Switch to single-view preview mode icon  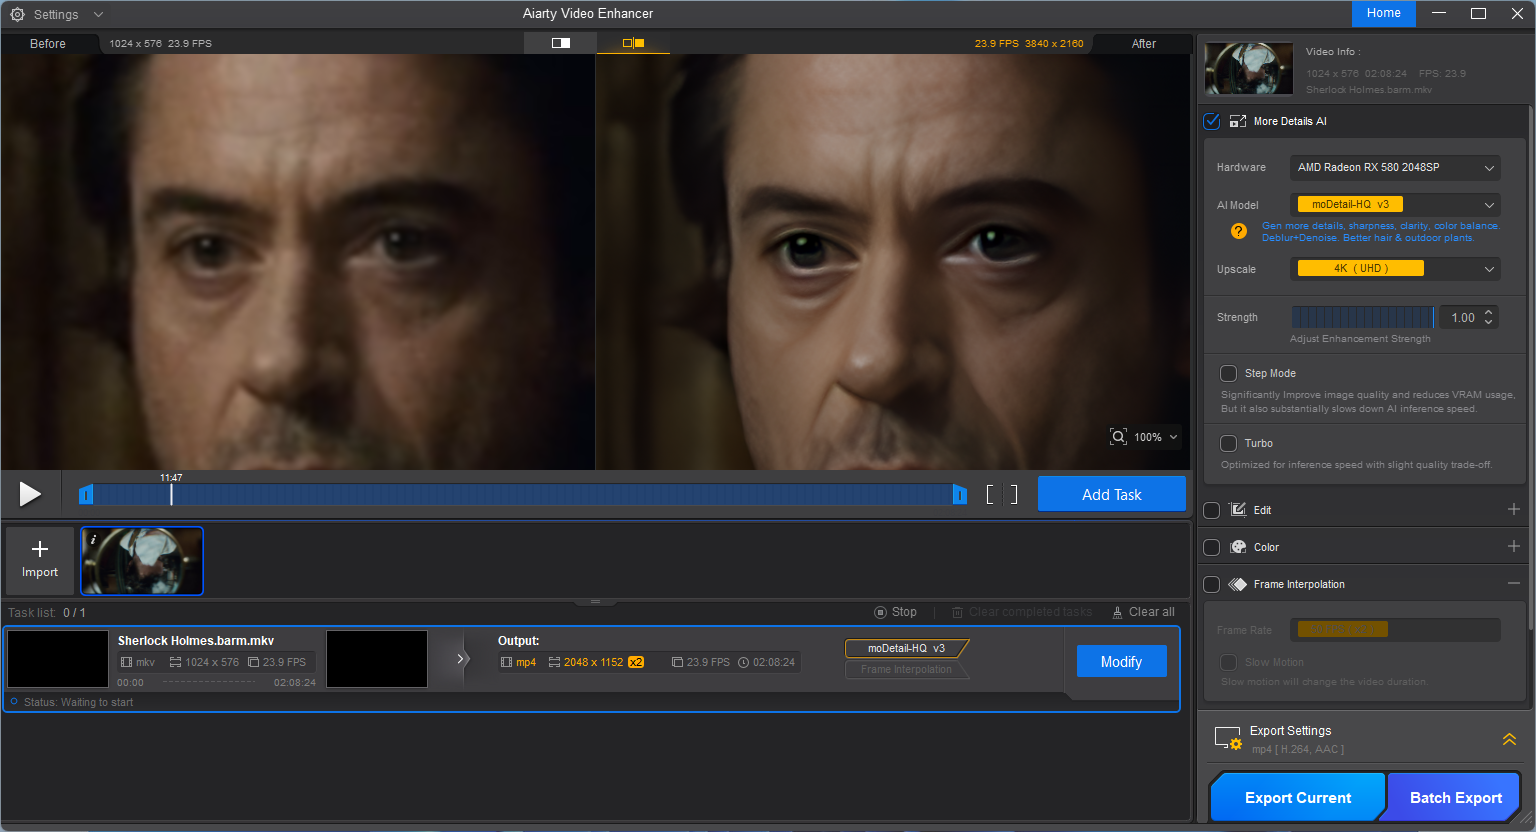point(561,43)
